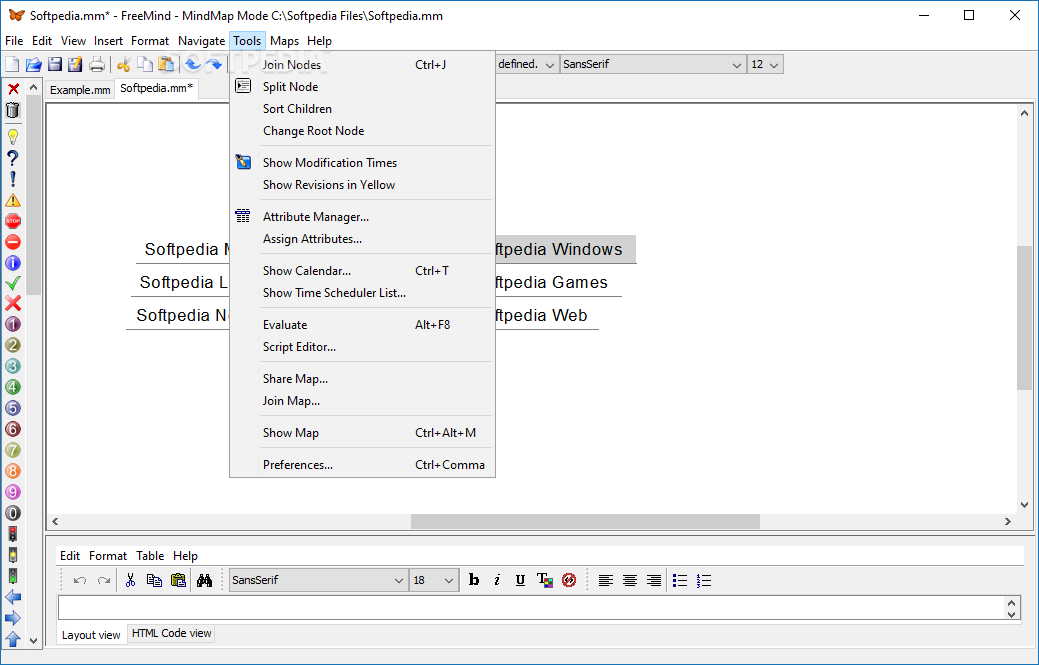This screenshot has height=665, width=1039.
Task: Click inside the note text input area
Action: click(x=532, y=608)
